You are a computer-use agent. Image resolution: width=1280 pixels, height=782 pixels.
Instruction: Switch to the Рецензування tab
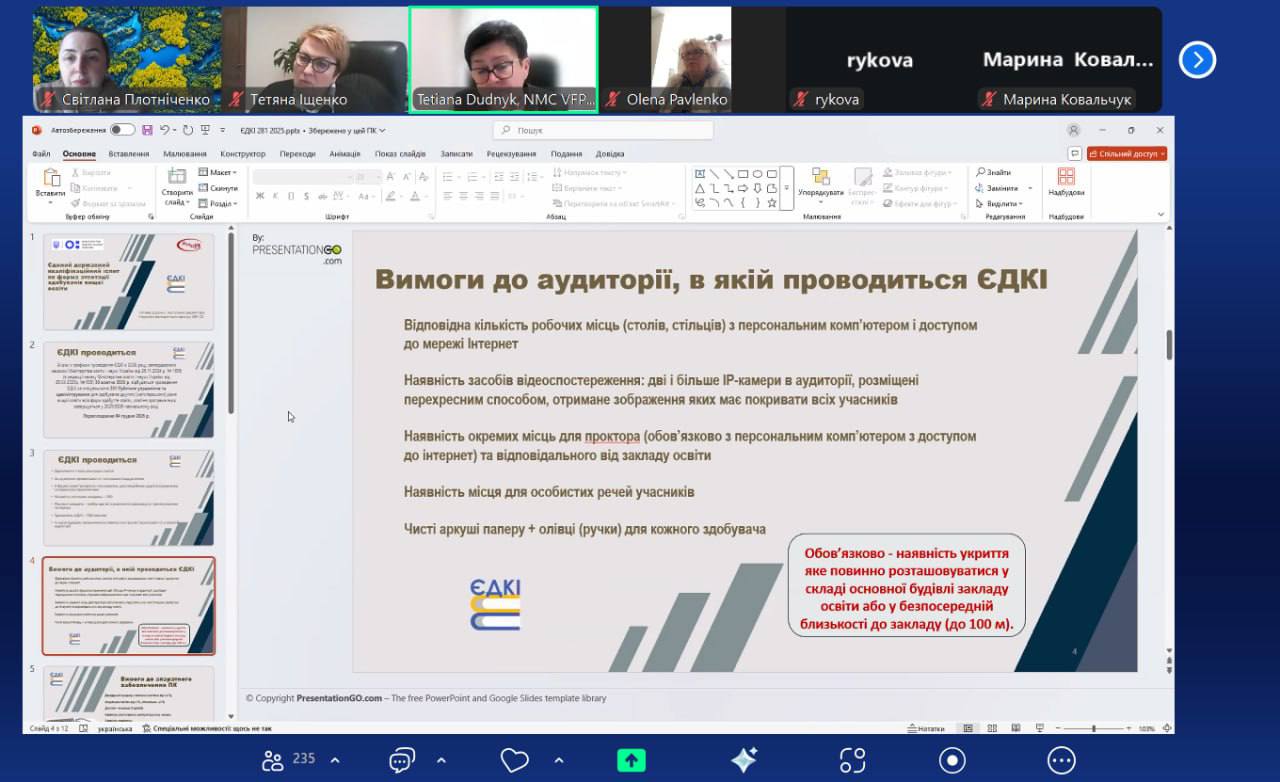[x=511, y=154]
